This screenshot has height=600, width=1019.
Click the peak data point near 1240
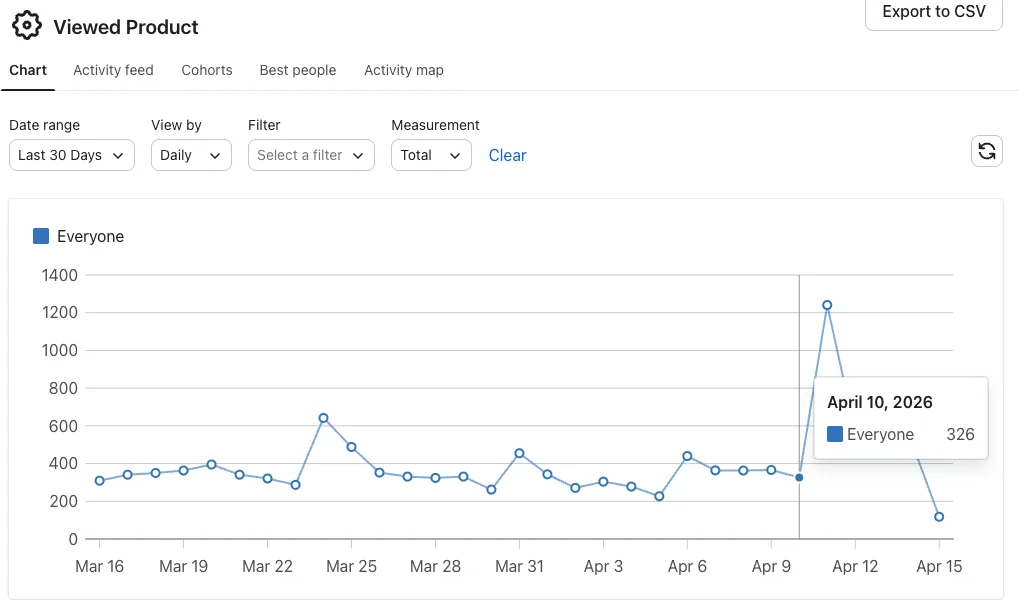click(x=827, y=305)
